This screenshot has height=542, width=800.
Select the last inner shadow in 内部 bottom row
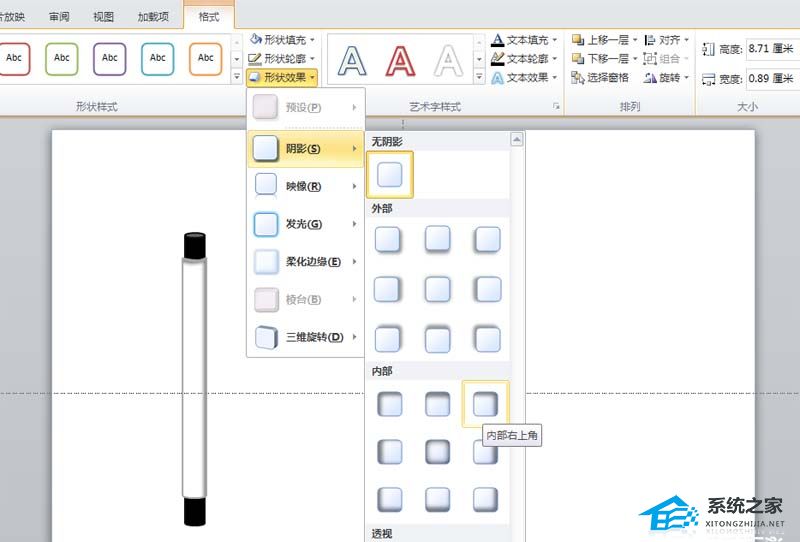pyautogui.click(x=485, y=499)
